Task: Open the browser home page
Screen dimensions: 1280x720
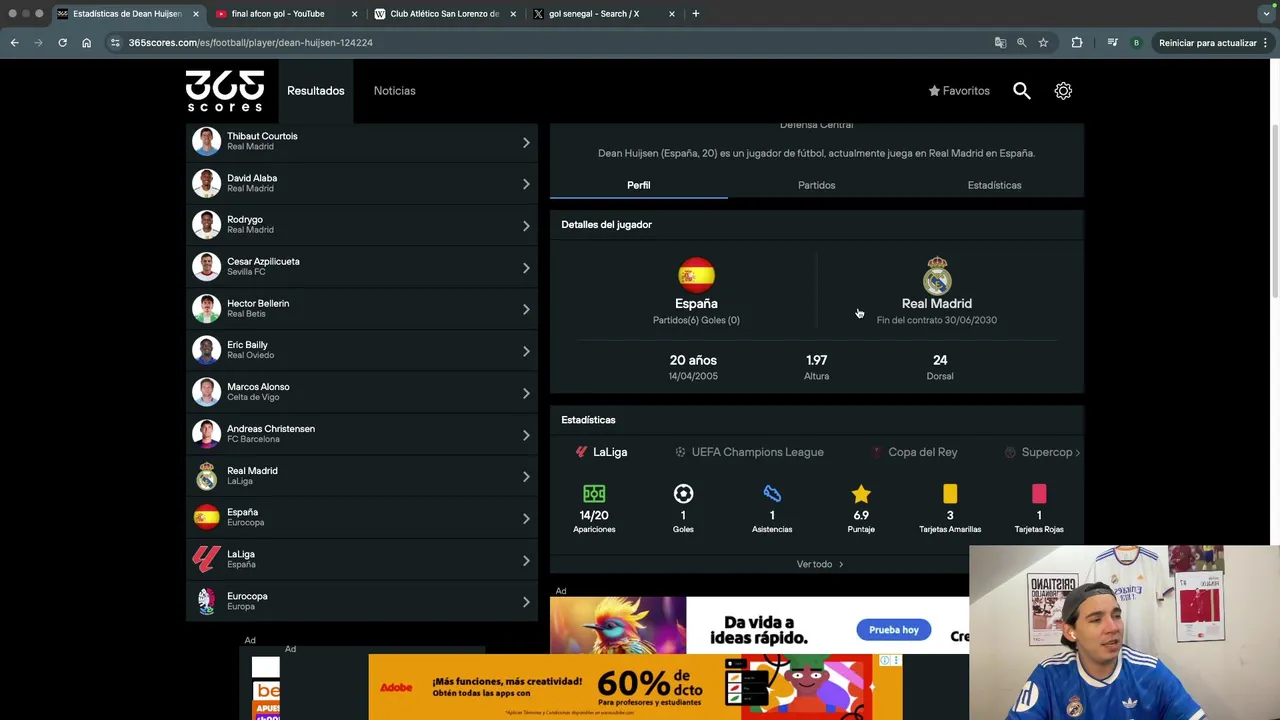Action: click(x=86, y=43)
